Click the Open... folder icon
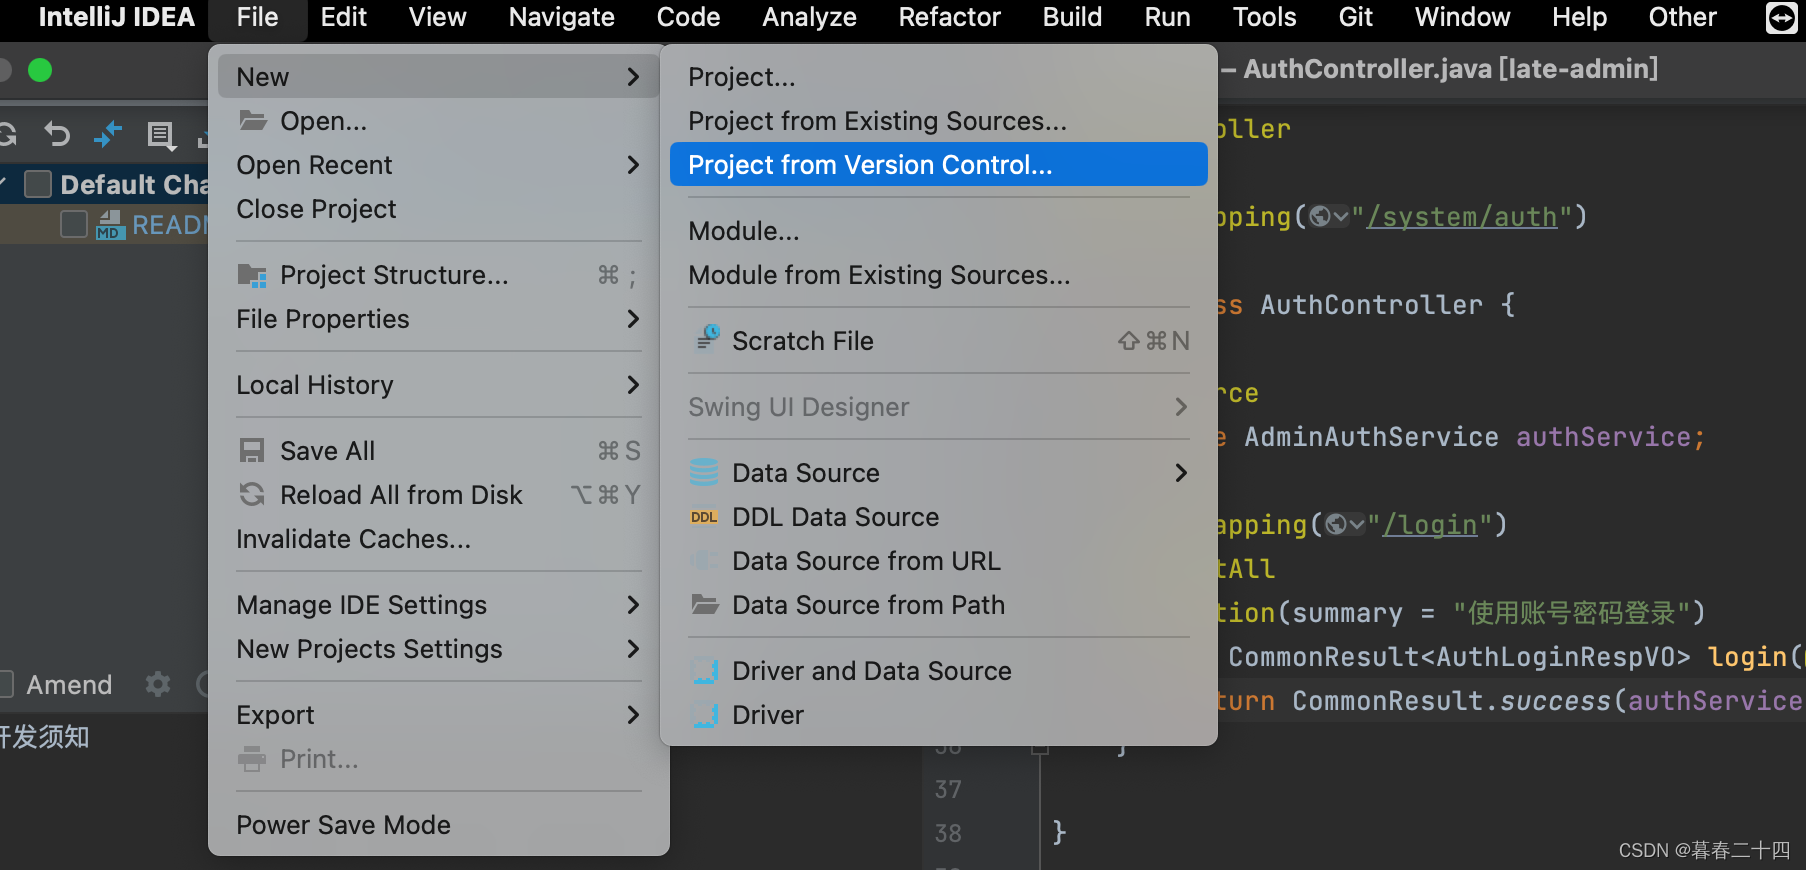Viewport: 1806px width, 870px height. point(252,121)
